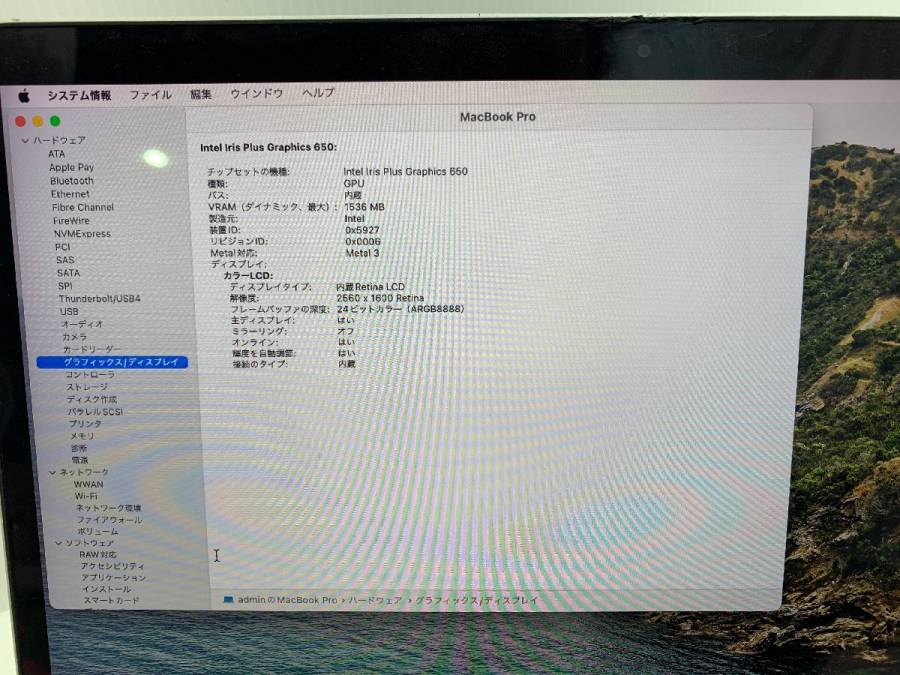
Task: Select ストレージ in the sidebar
Action: [x=87, y=387]
